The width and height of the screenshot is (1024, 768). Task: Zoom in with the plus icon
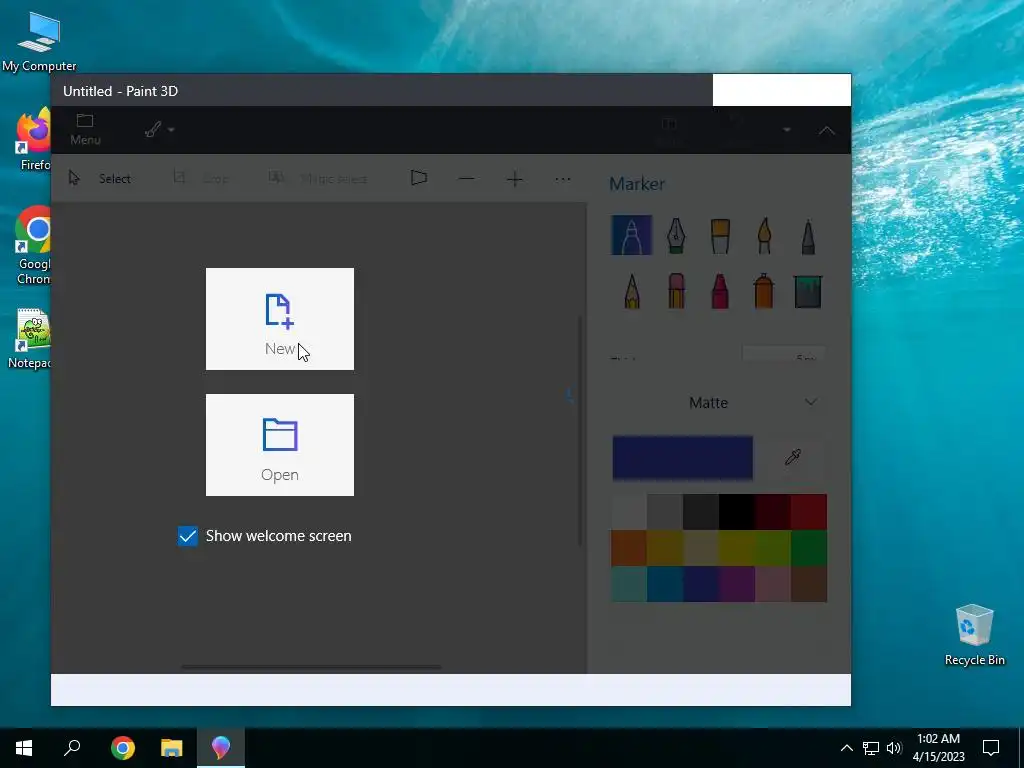tap(515, 178)
